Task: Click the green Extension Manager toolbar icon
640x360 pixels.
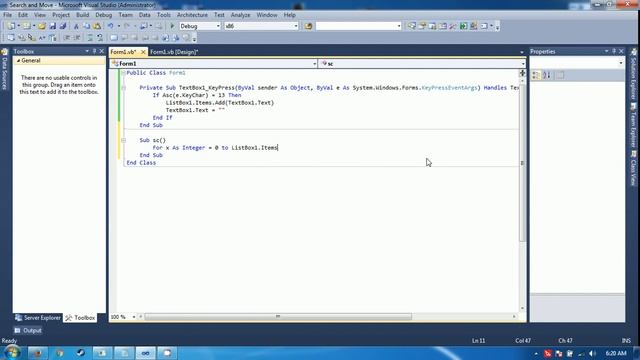Action: (x=463, y=26)
